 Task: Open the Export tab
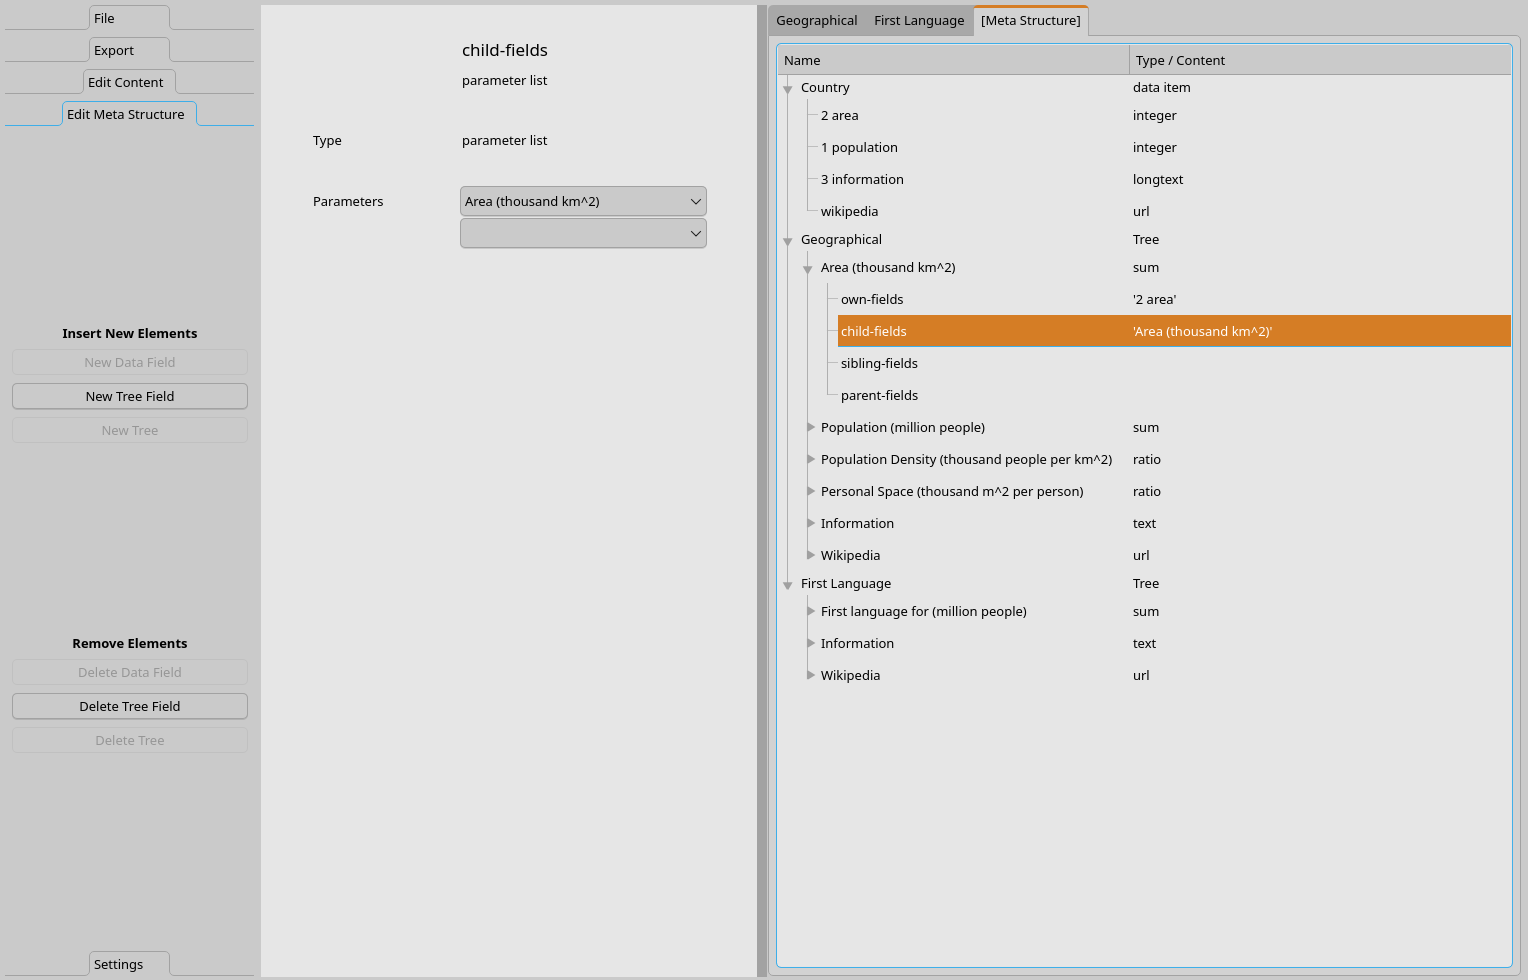[x=114, y=50]
